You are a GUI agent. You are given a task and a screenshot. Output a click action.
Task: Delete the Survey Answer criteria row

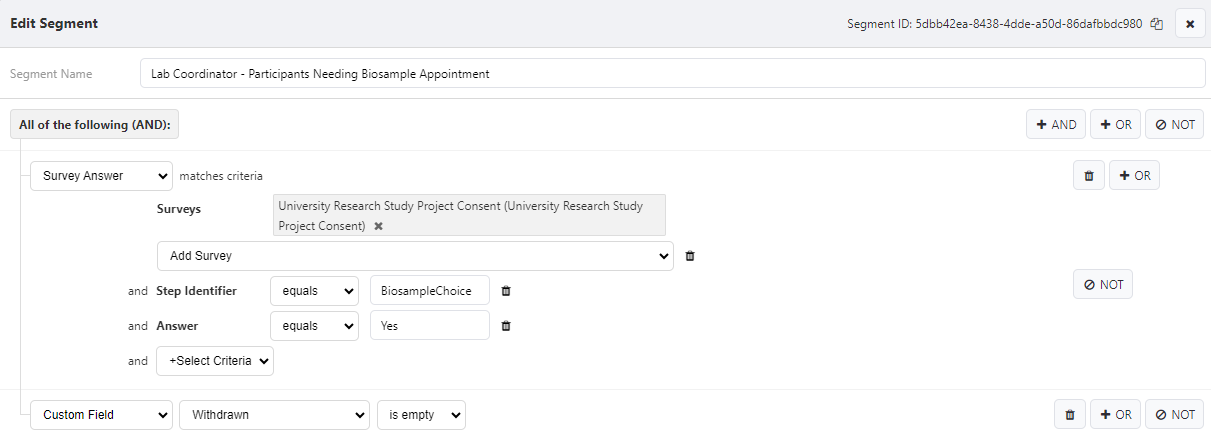pyautogui.click(x=1089, y=176)
